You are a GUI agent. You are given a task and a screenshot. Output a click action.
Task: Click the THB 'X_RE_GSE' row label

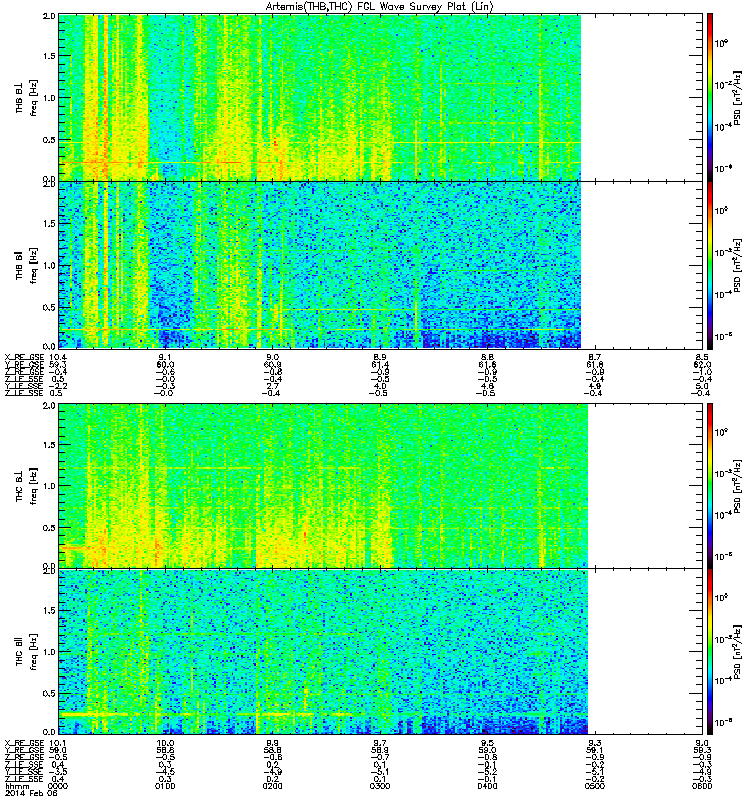coord(24,357)
